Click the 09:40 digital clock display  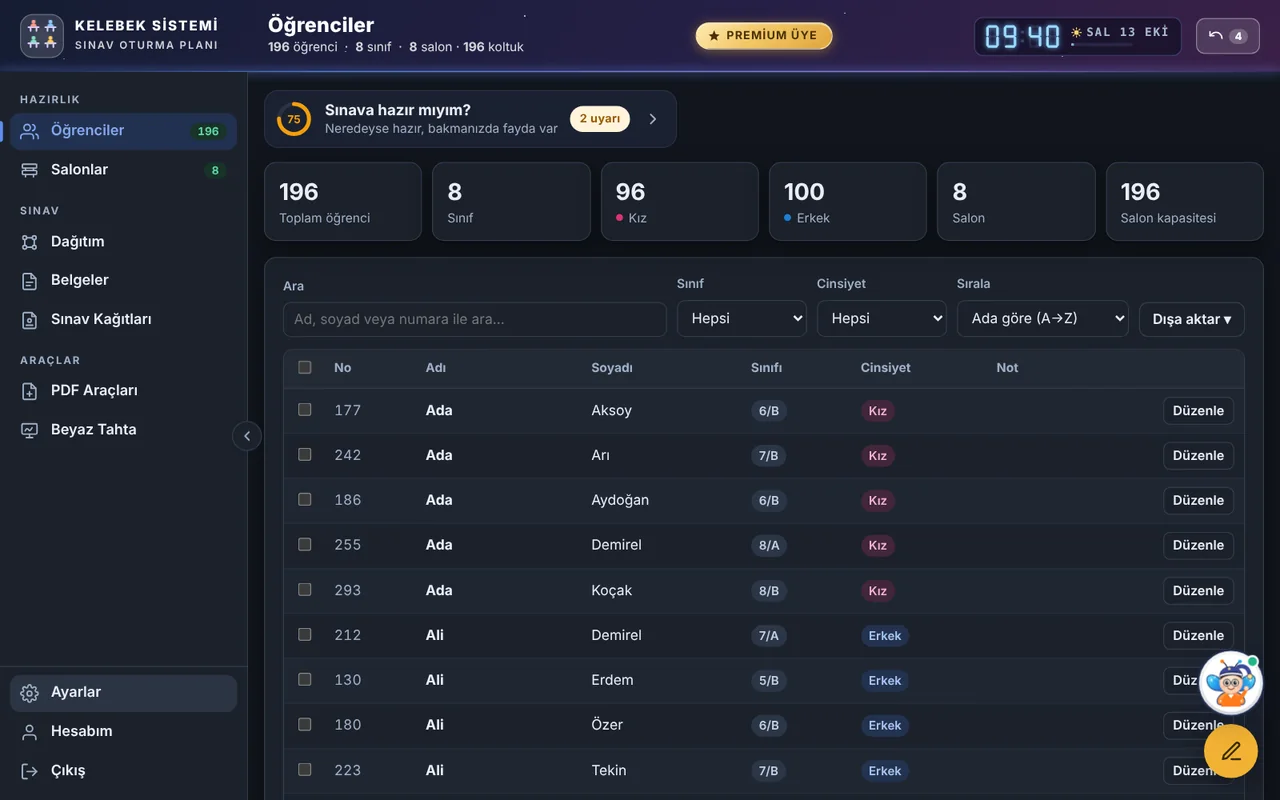click(1022, 37)
